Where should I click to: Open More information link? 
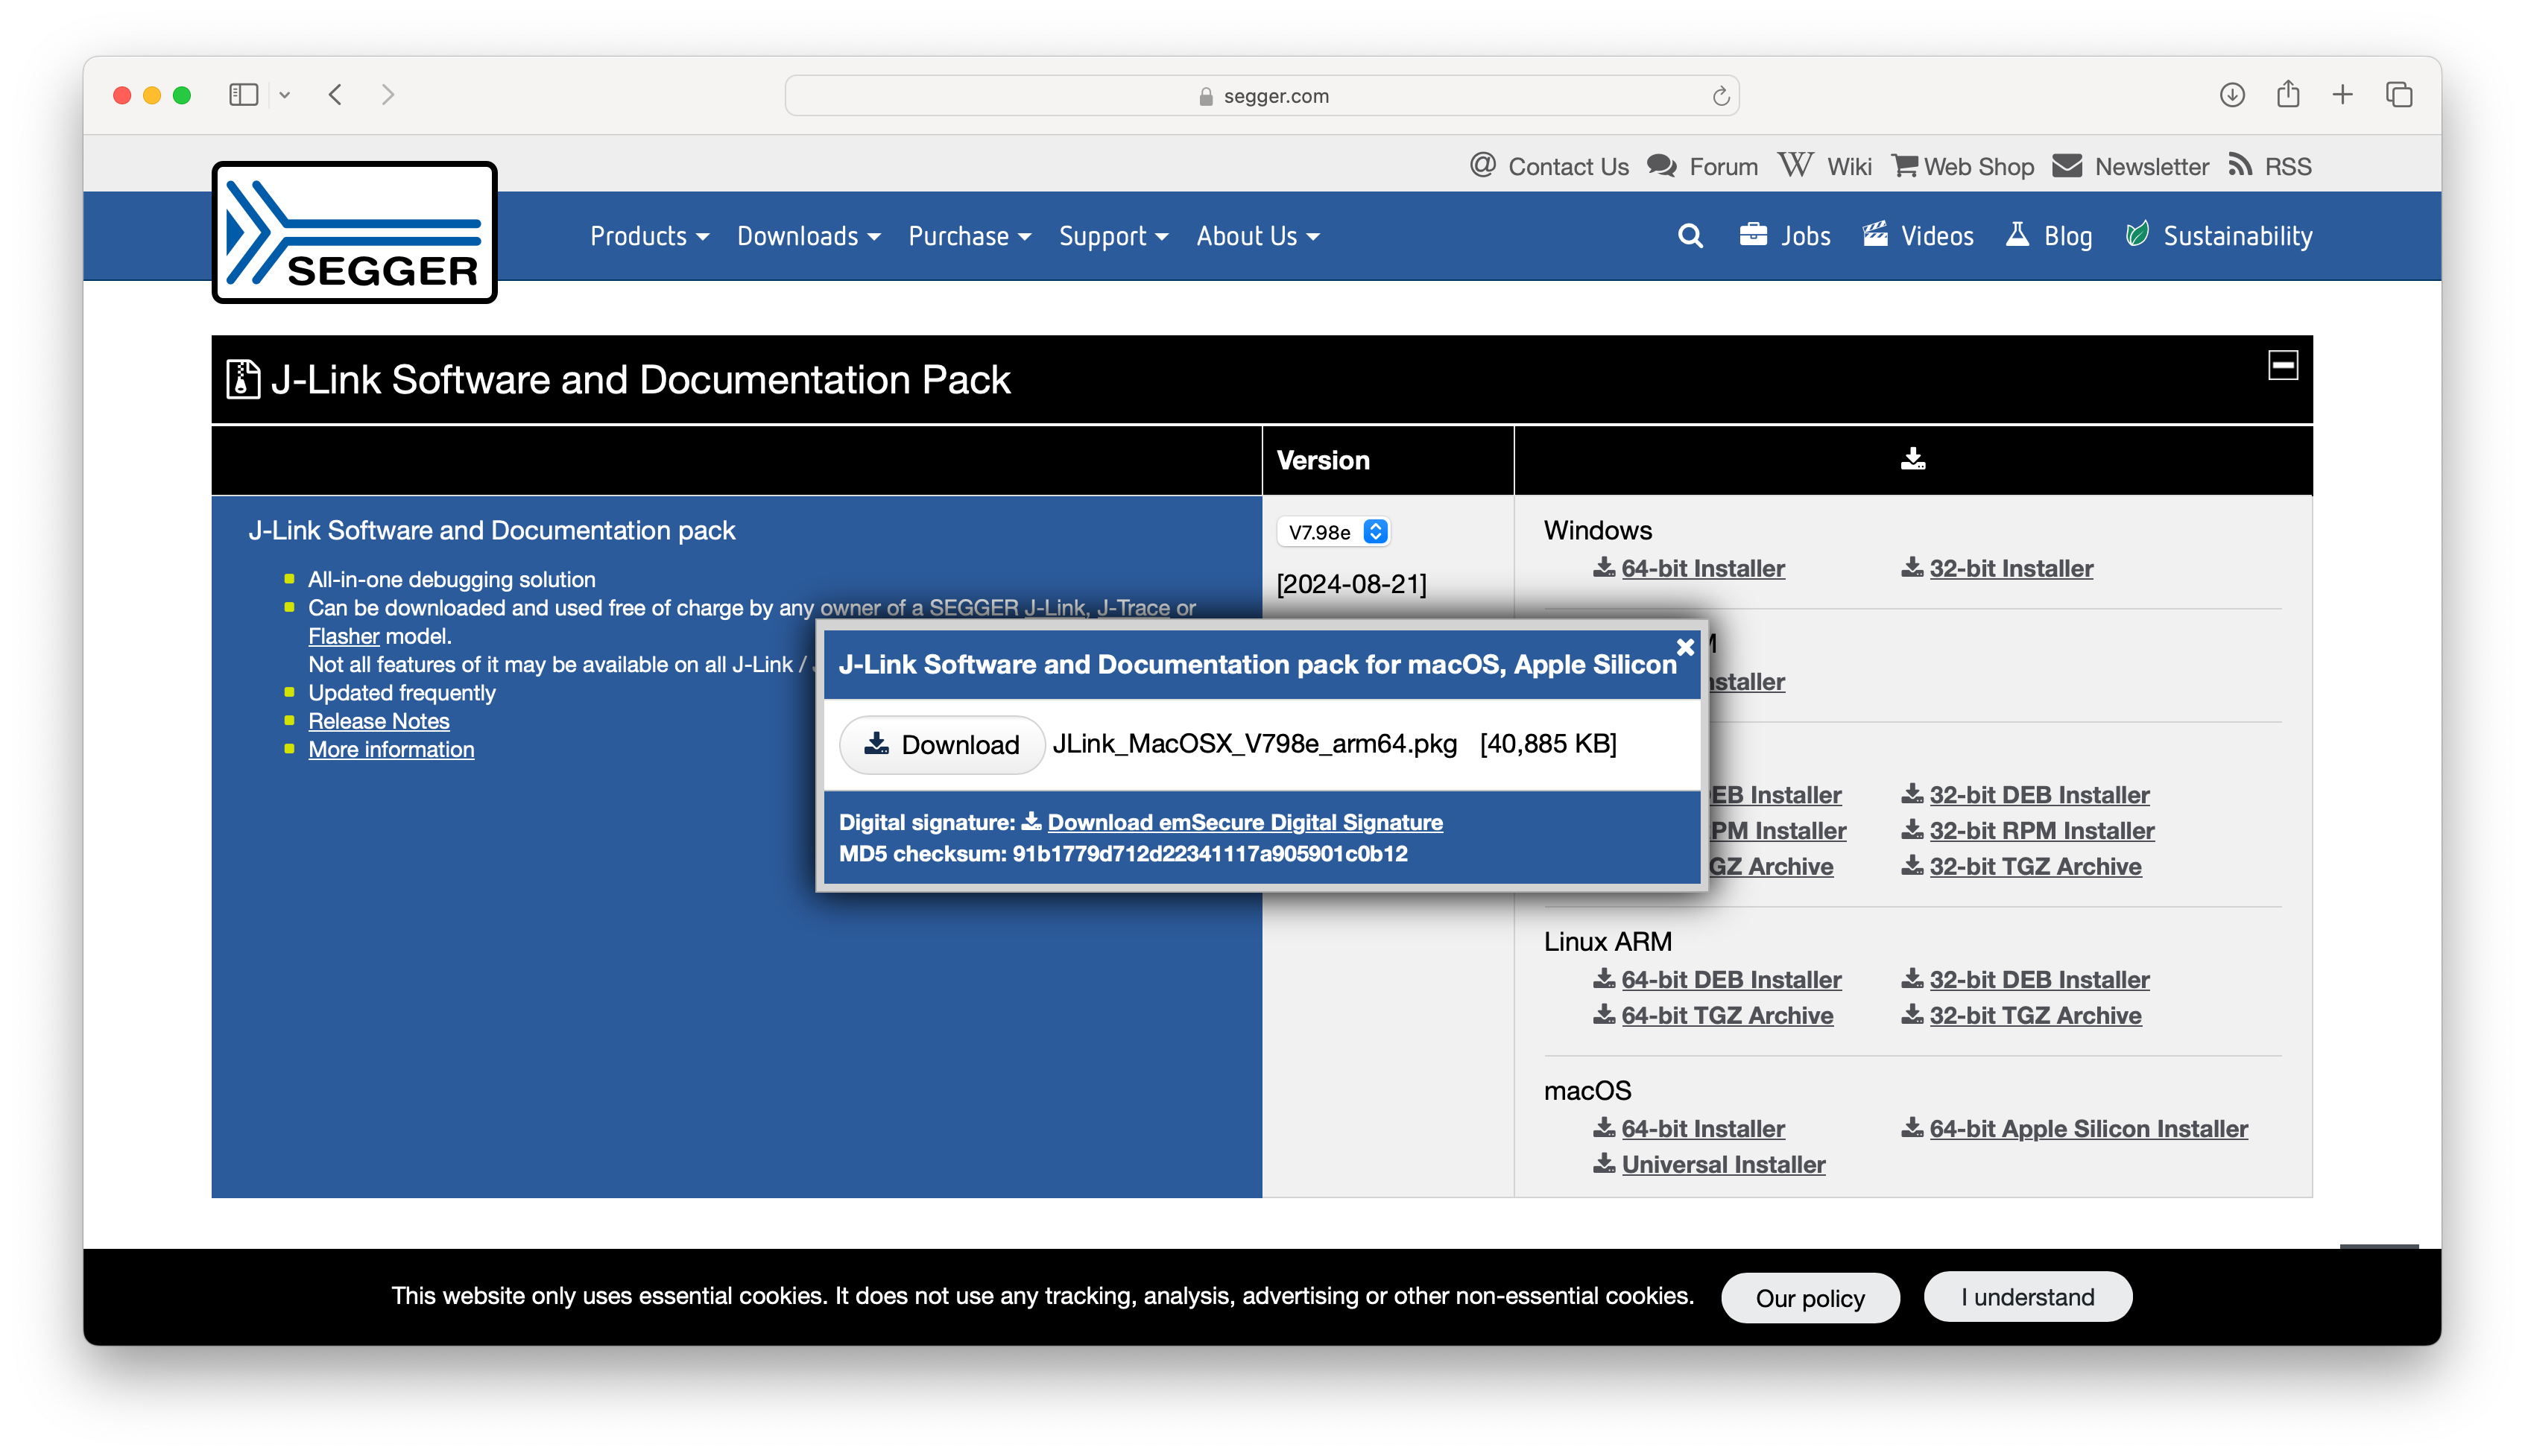coord(391,749)
